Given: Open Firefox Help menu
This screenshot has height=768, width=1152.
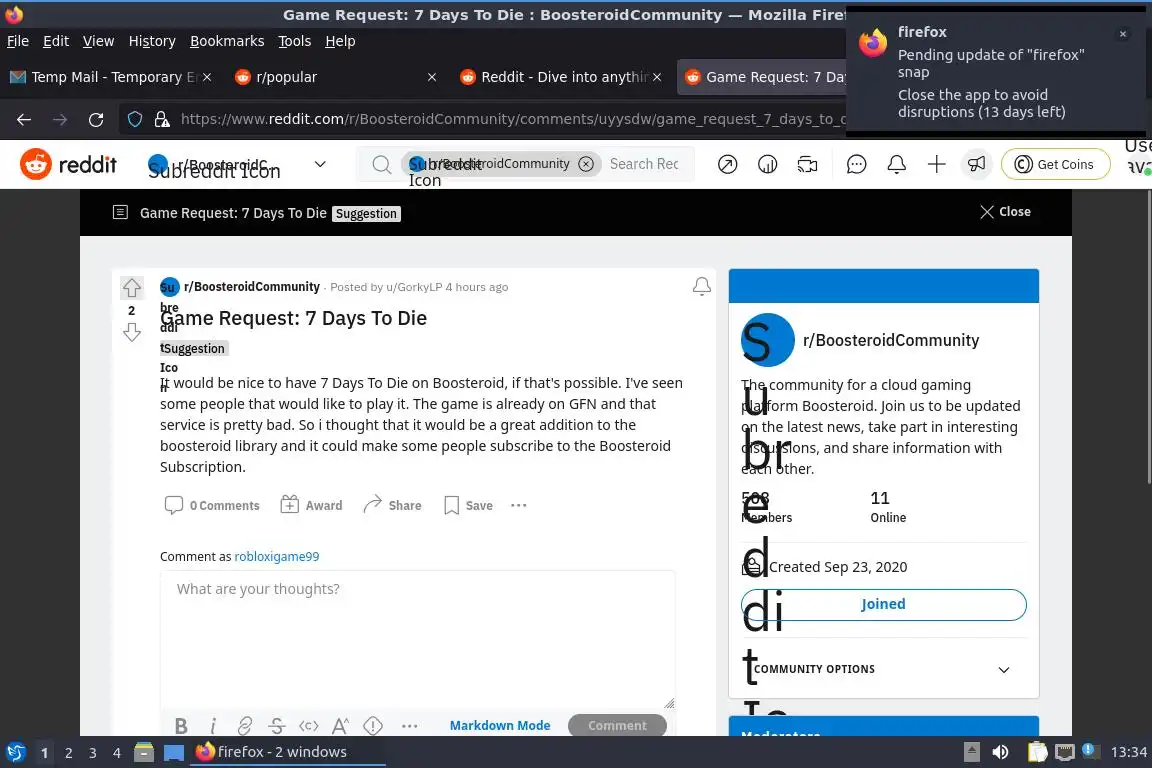Looking at the screenshot, I should [340, 41].
